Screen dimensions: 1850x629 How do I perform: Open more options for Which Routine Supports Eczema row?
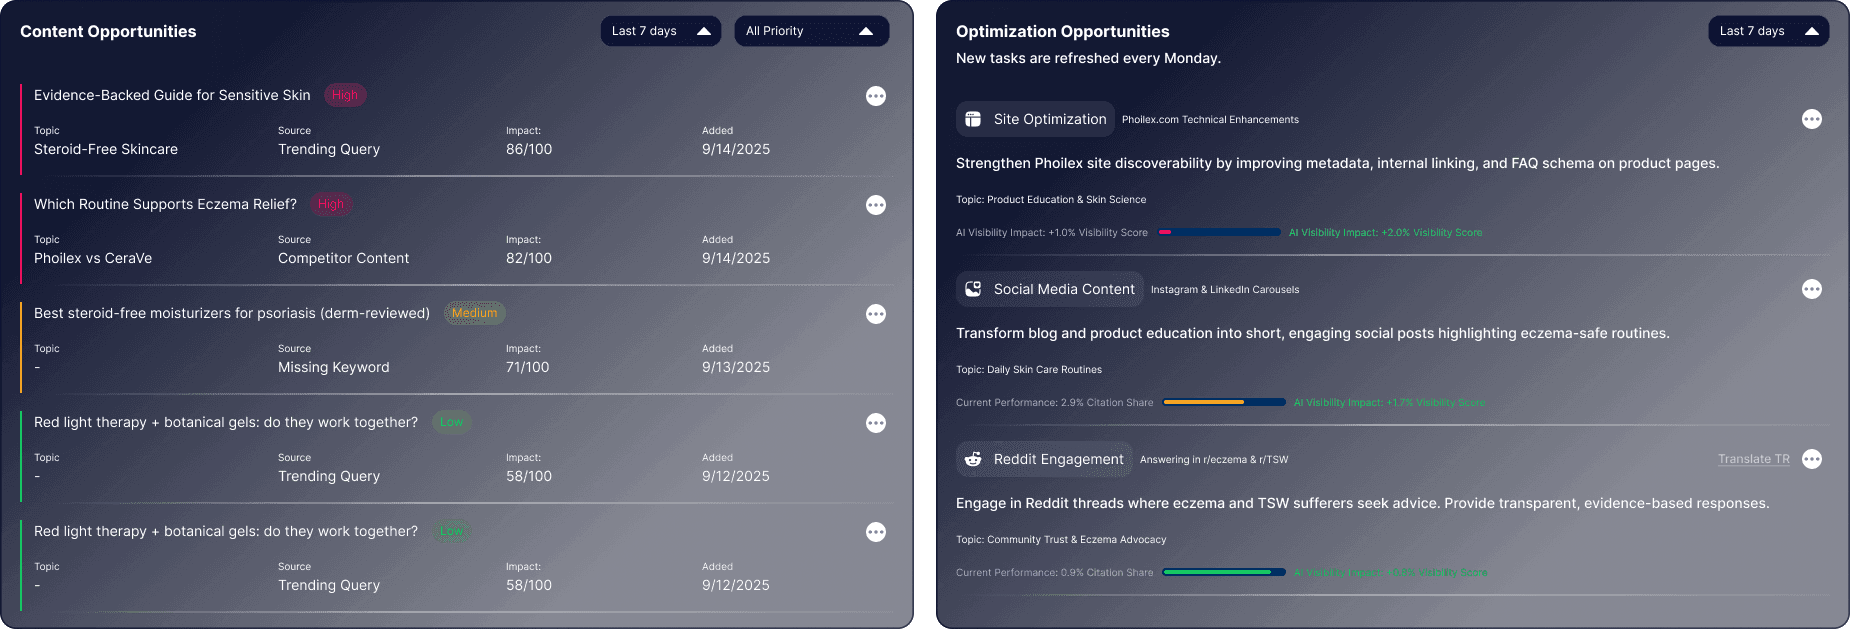pyautogui.click(x=876, y=205)
